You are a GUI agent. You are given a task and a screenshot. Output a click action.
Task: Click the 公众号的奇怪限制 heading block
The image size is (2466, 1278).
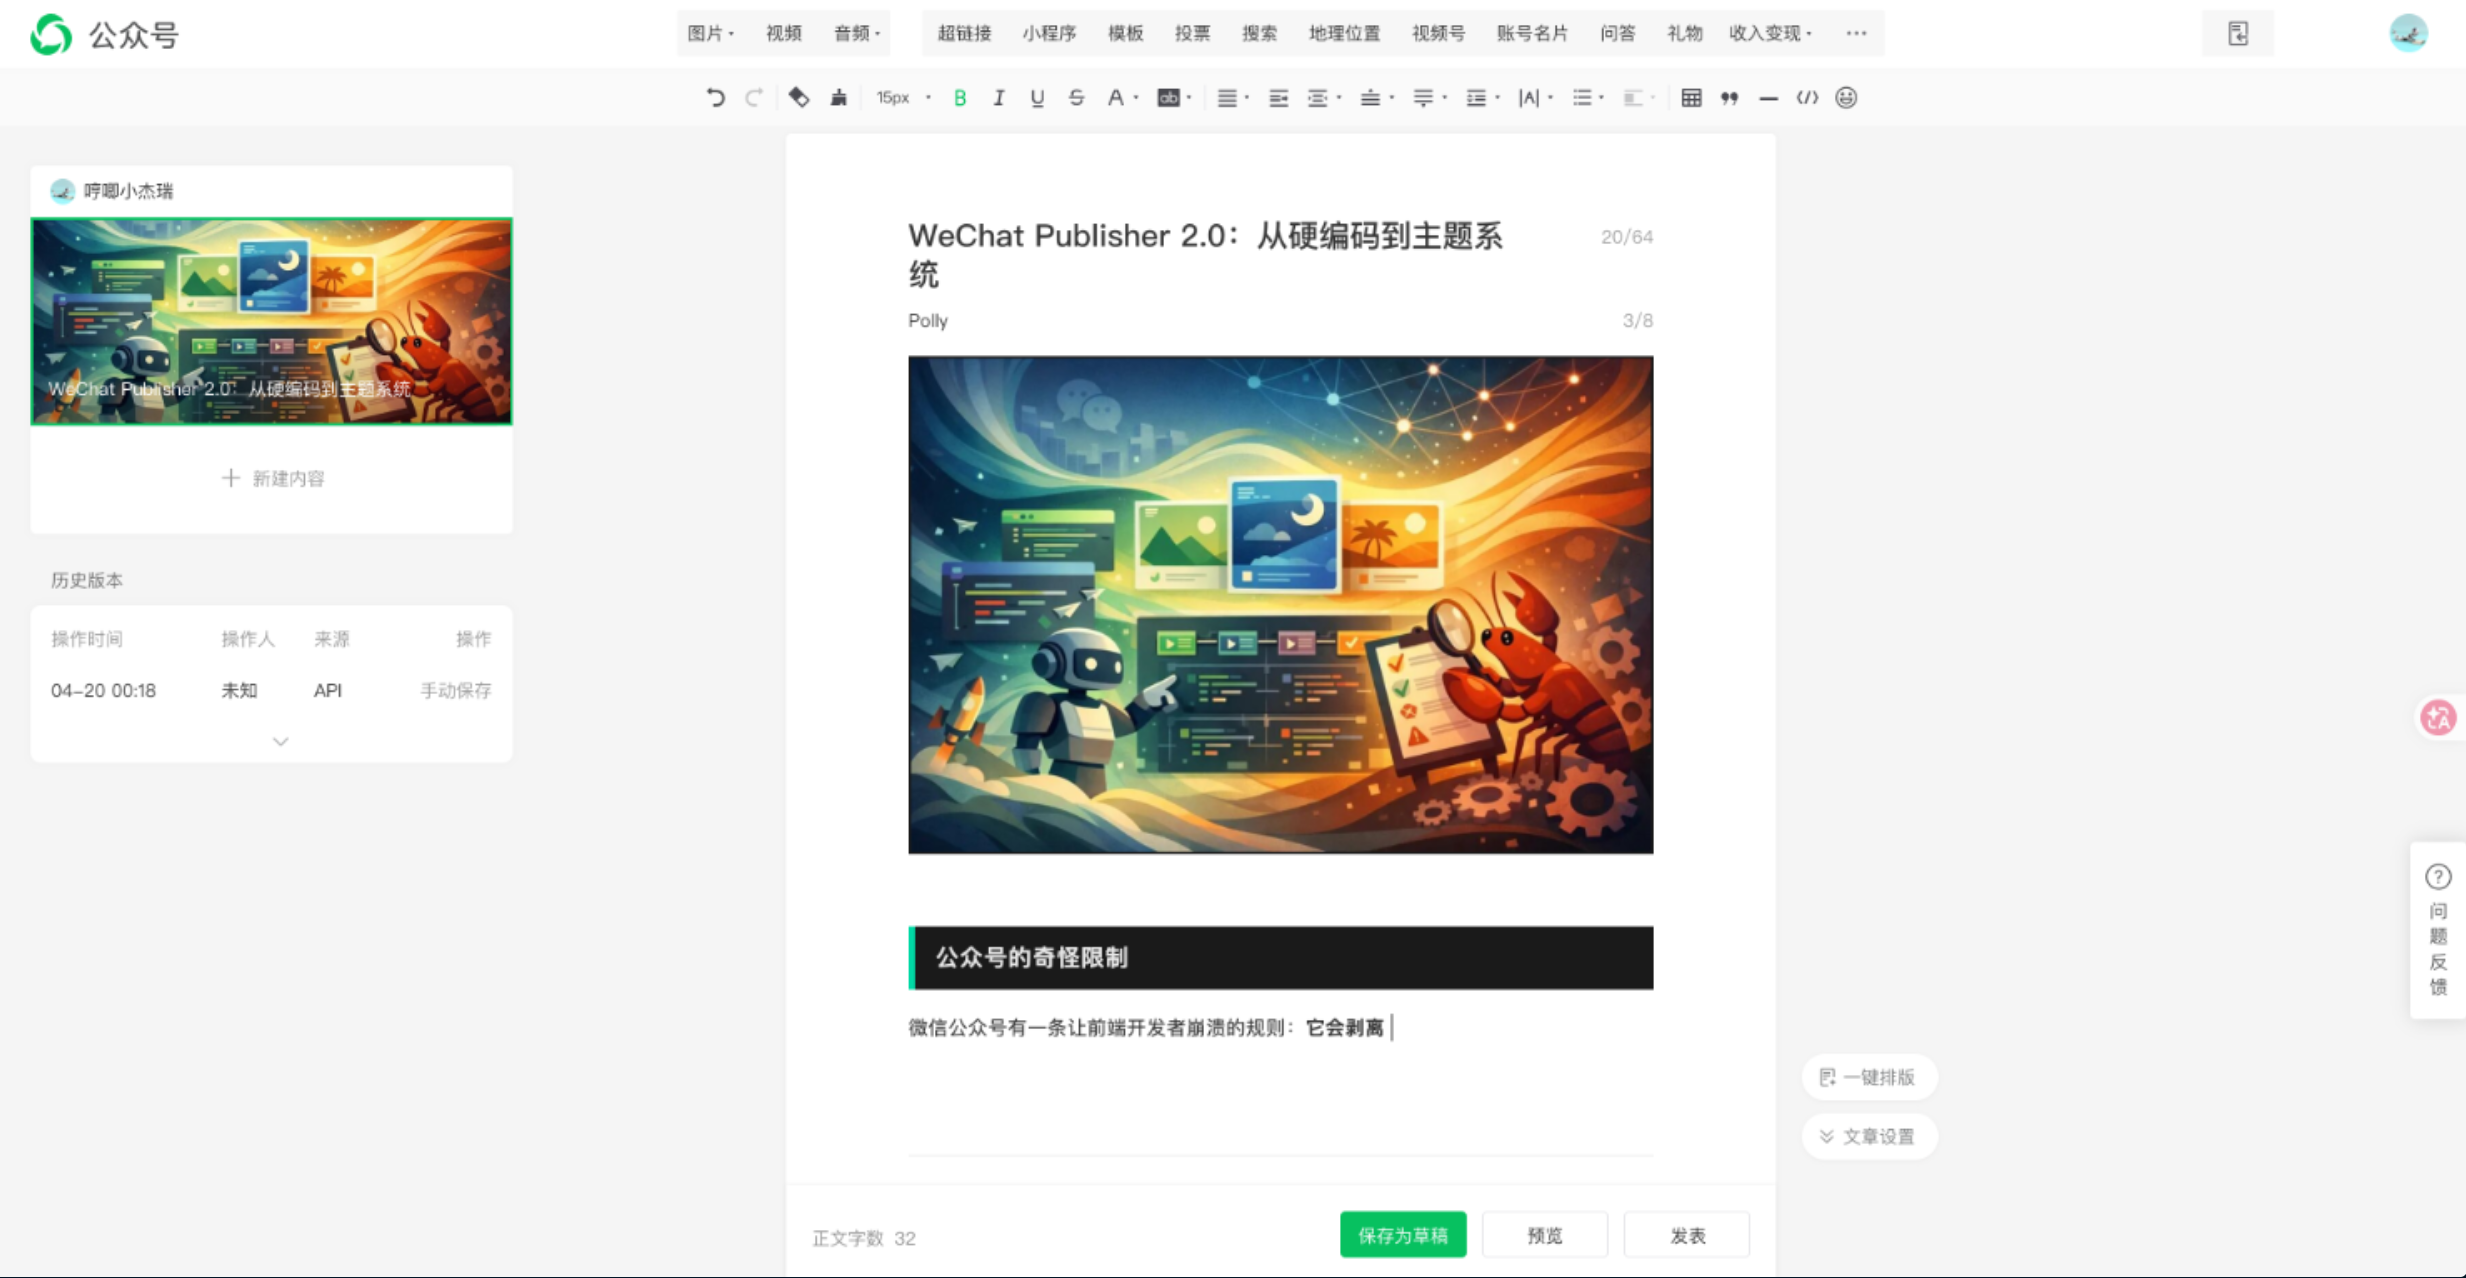[1280, 957]
